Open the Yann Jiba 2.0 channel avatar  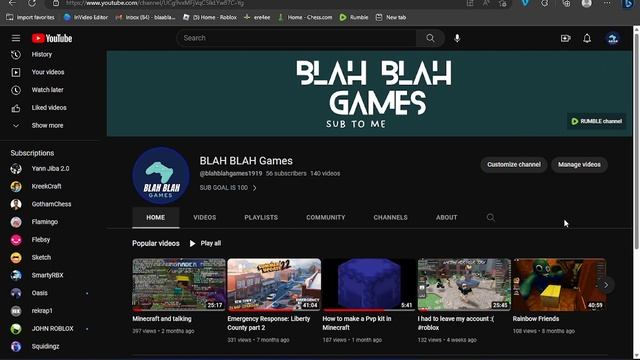(16, 169)
